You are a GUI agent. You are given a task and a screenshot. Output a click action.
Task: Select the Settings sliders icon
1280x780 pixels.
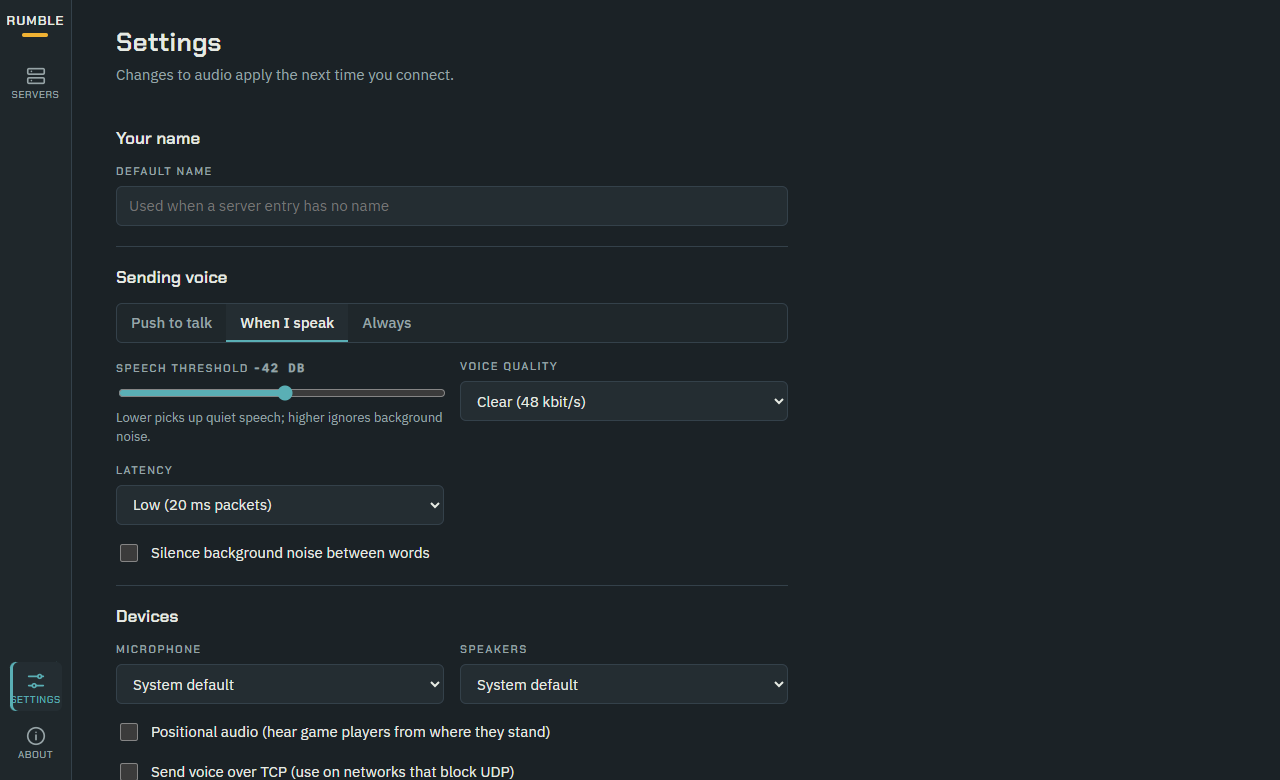coord(36,680)
